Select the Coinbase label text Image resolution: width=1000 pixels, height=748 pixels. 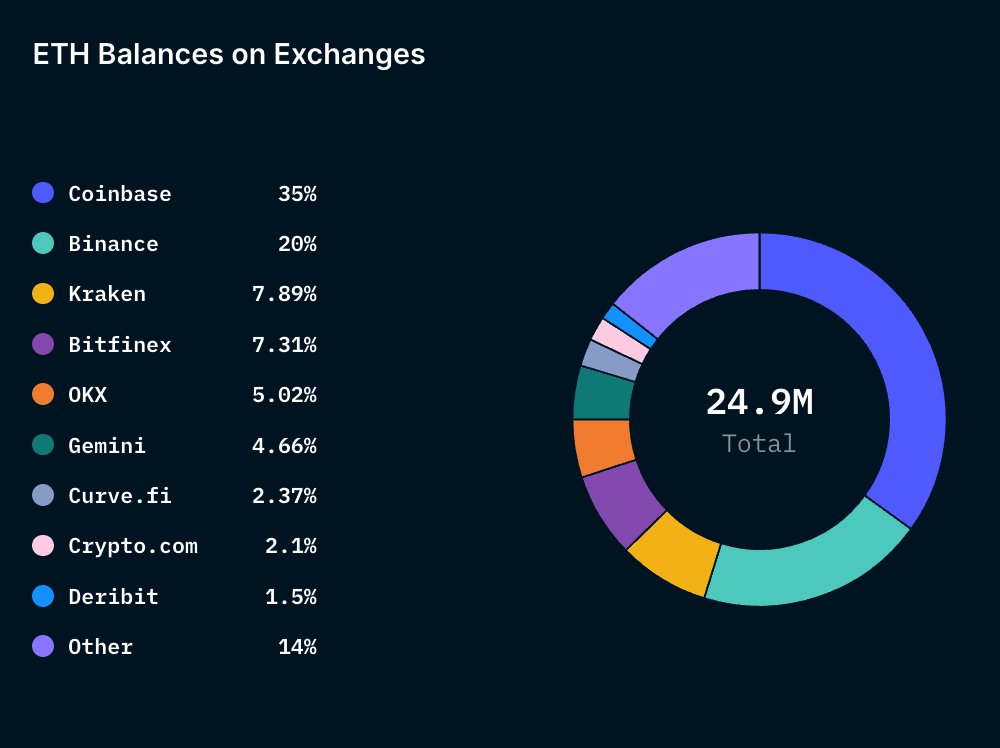pyautogui.click(x=119, y=193)
